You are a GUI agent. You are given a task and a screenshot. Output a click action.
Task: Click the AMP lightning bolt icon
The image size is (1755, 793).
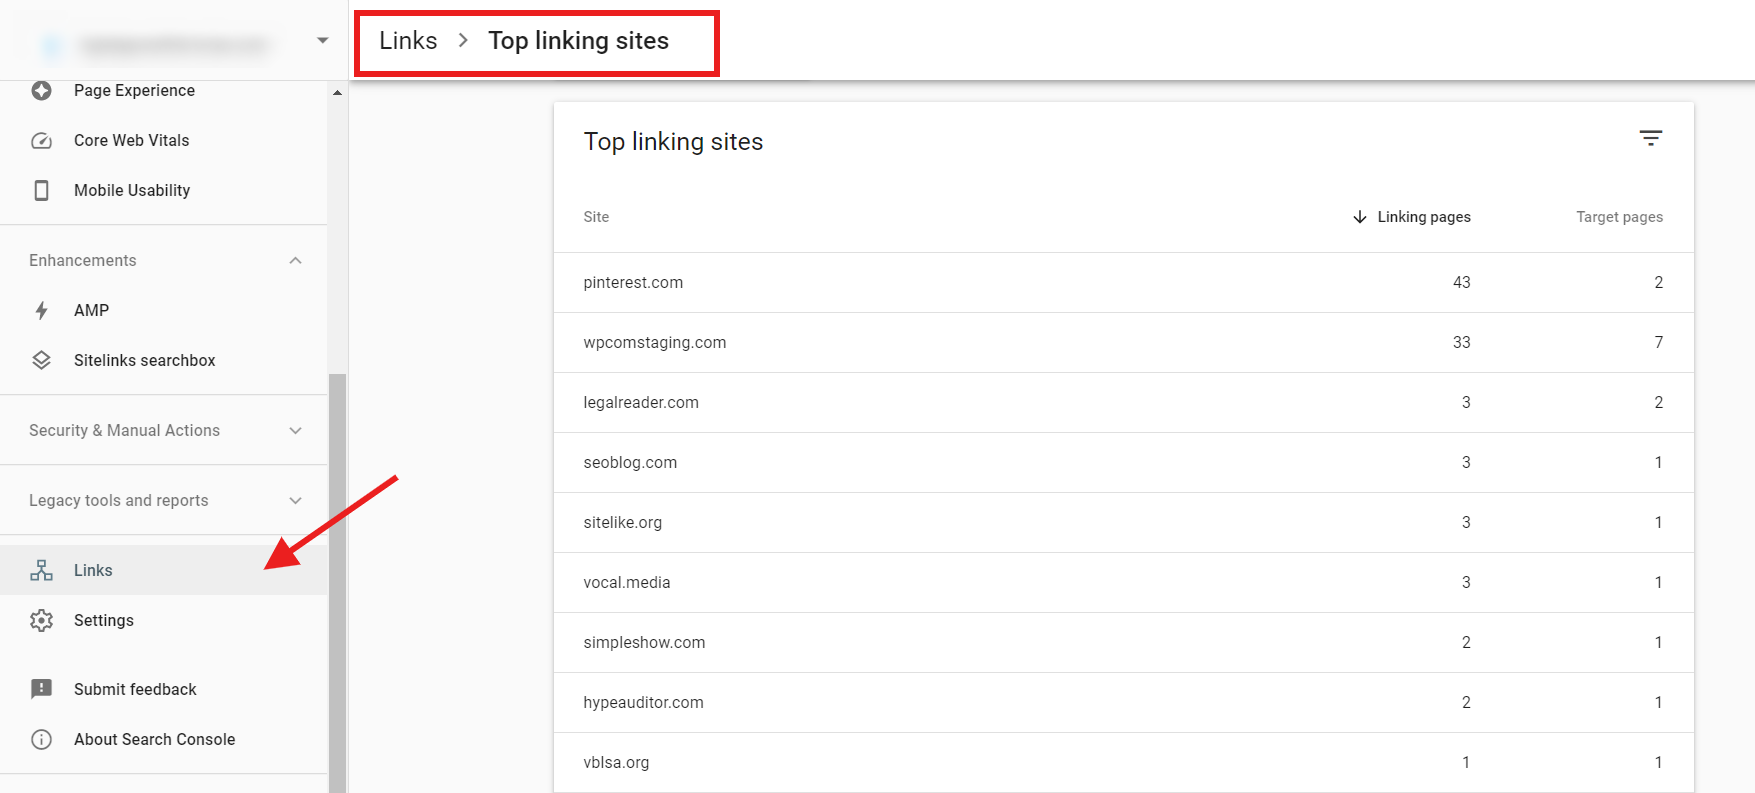click(41, 310)
